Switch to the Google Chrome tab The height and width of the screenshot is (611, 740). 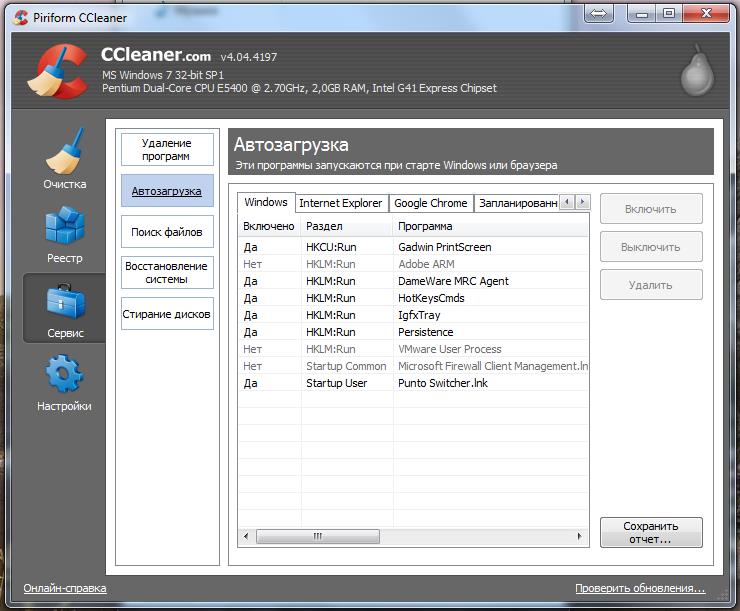430,203
